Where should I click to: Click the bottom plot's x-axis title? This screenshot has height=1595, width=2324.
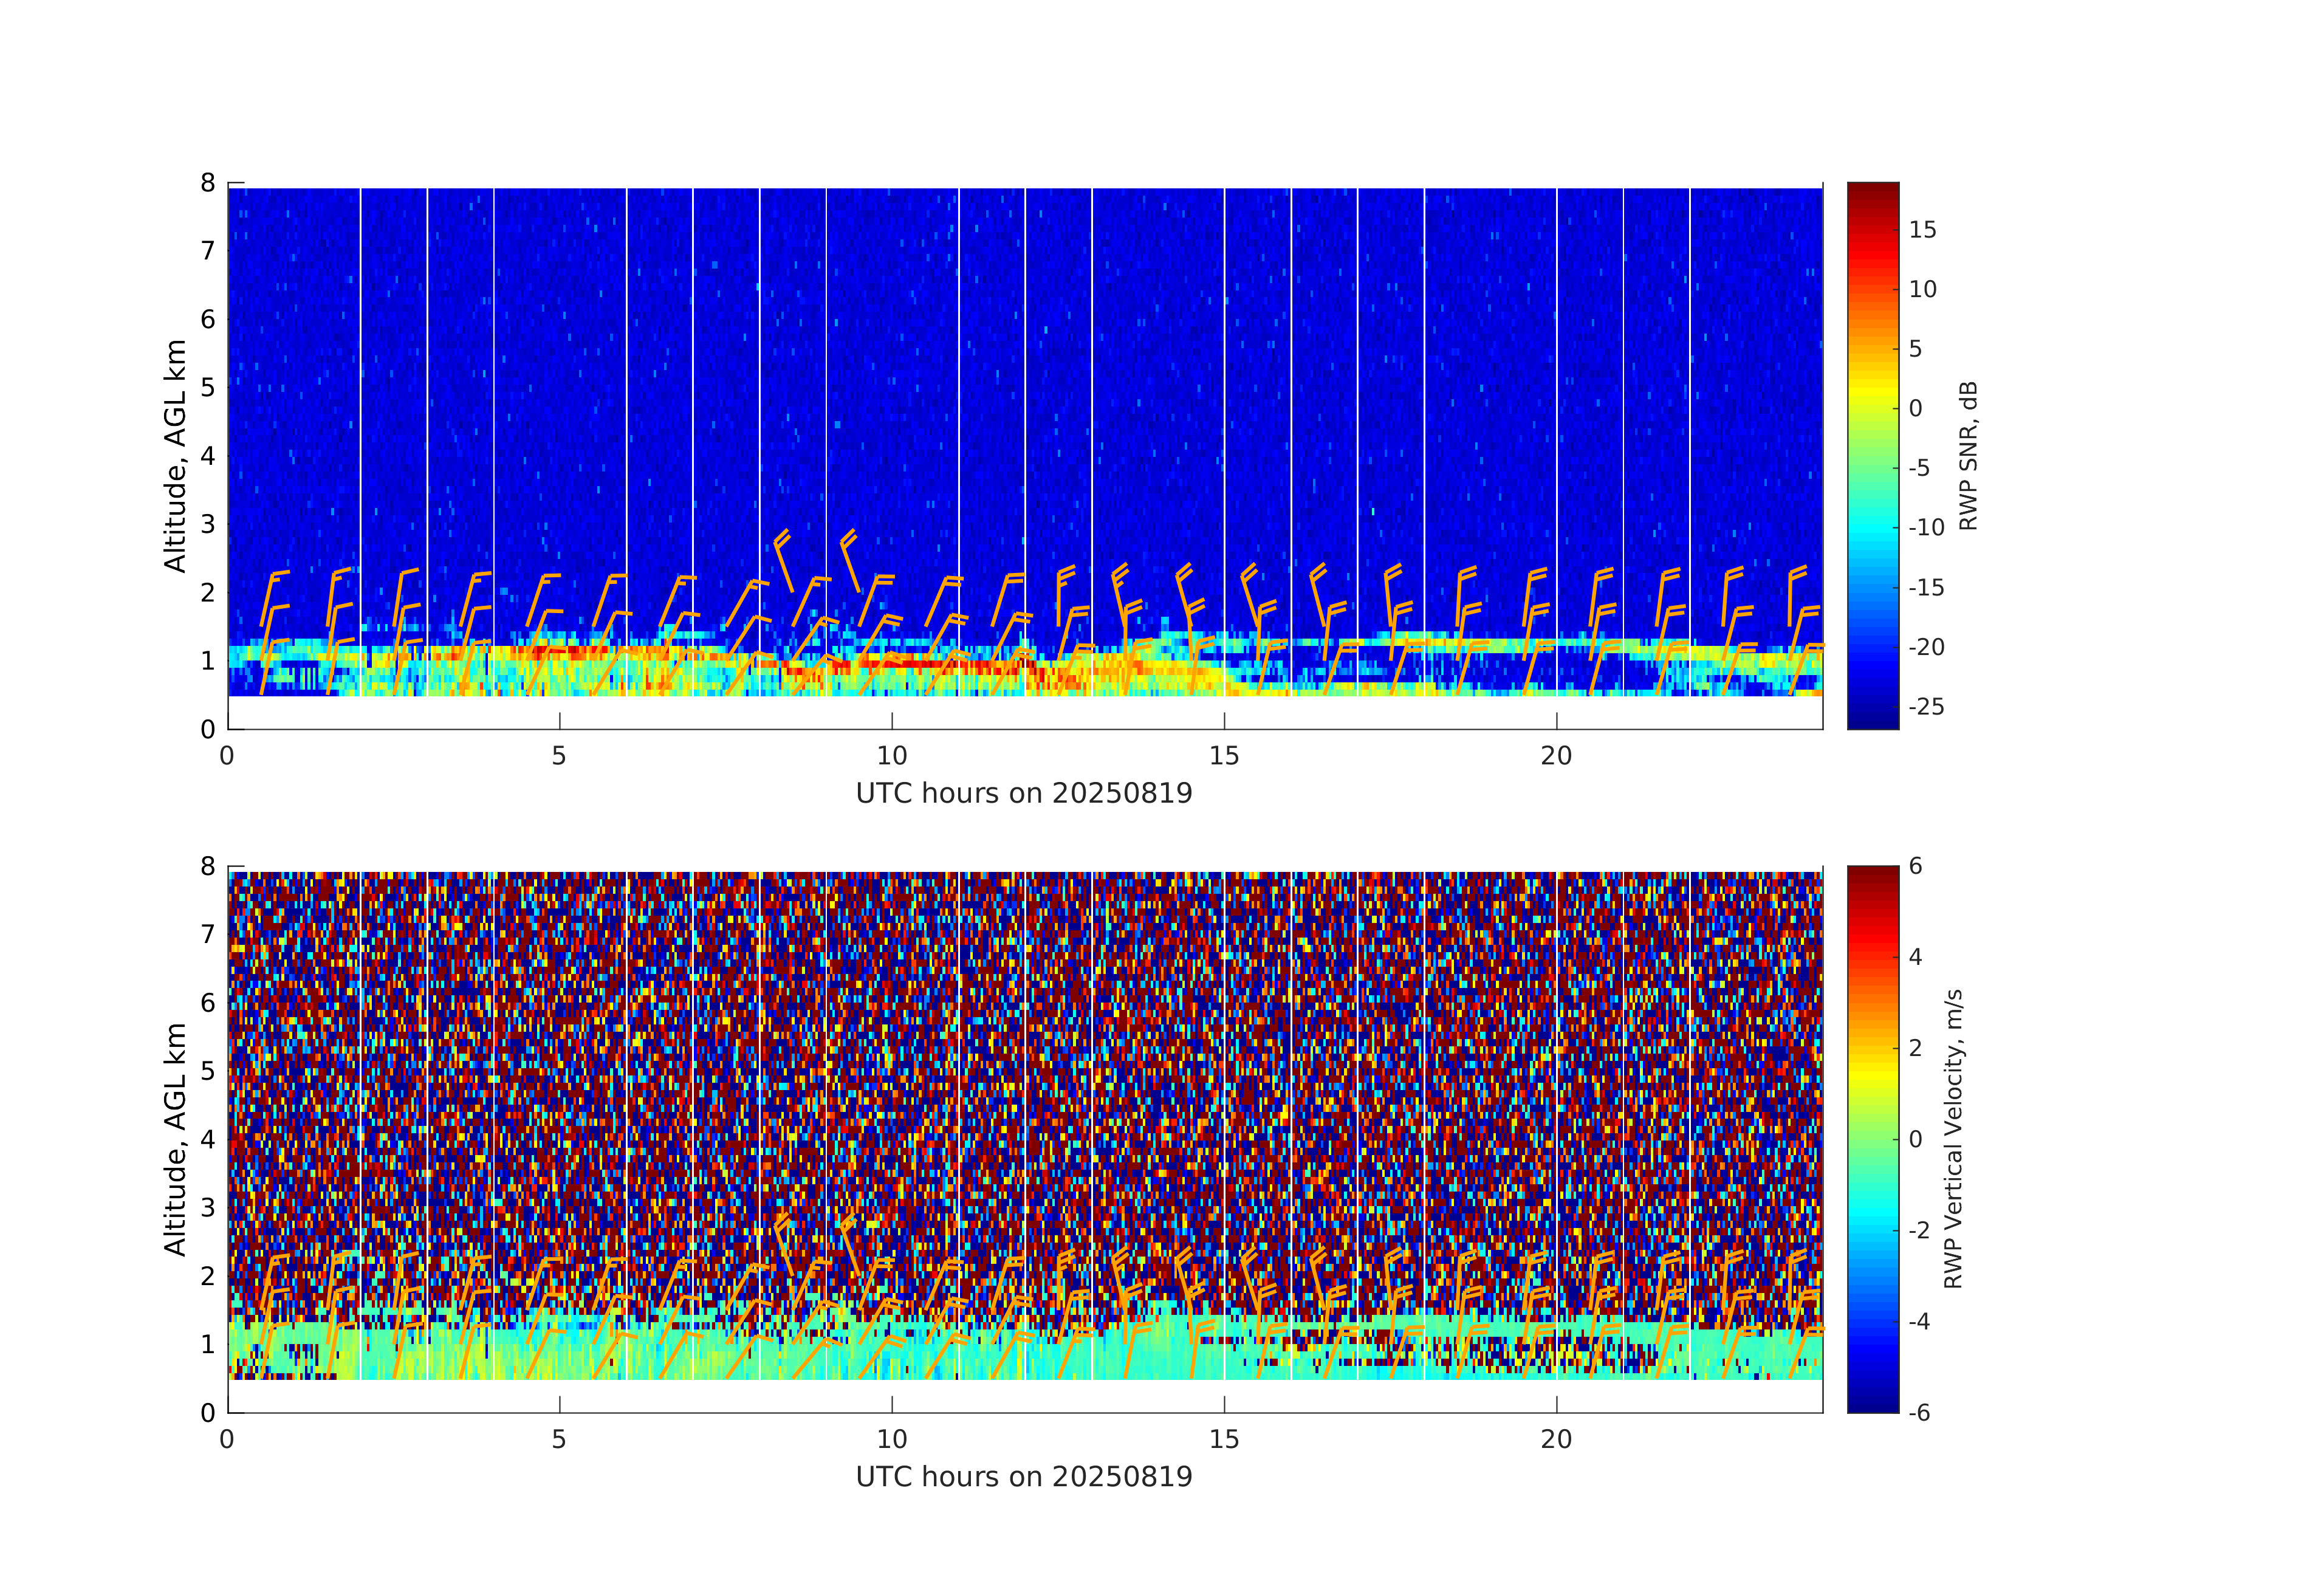(1024, 1477)
